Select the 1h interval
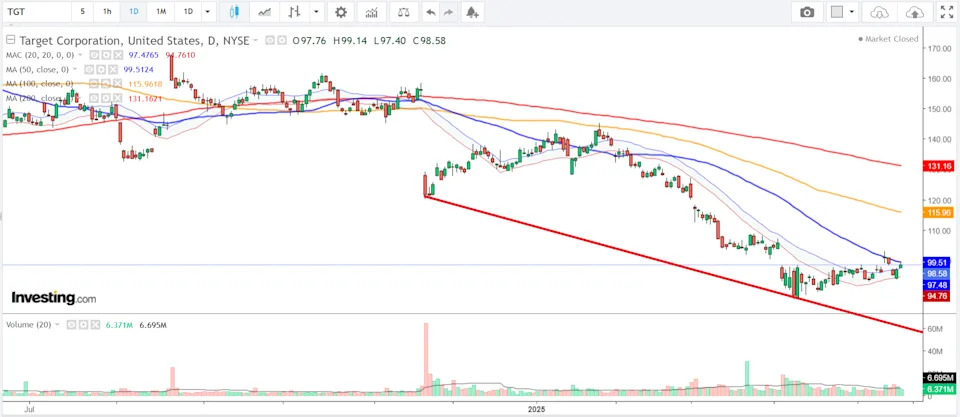 tap(107, 12)
